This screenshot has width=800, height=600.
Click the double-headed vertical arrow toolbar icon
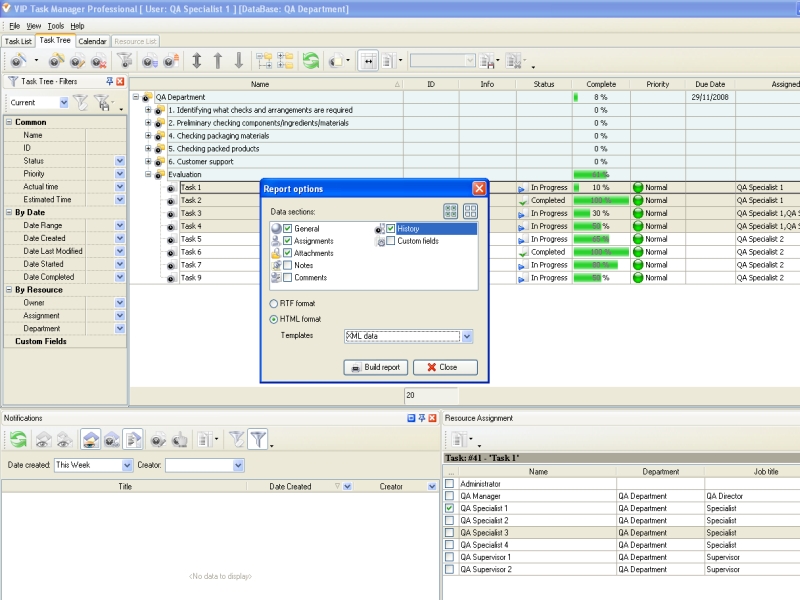[196, 61]
